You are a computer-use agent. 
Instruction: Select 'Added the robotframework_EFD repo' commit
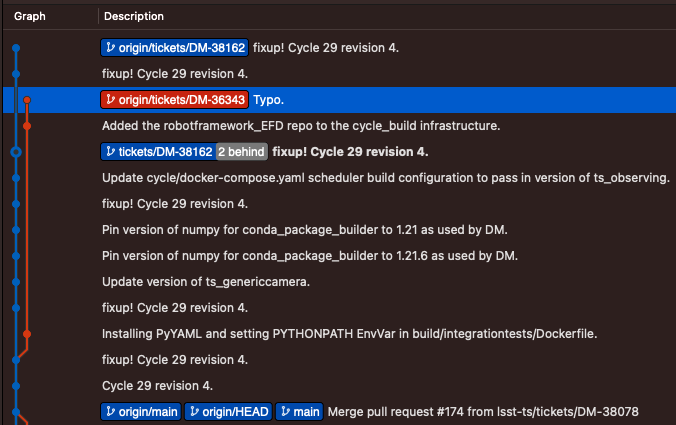tap(301, 126)
